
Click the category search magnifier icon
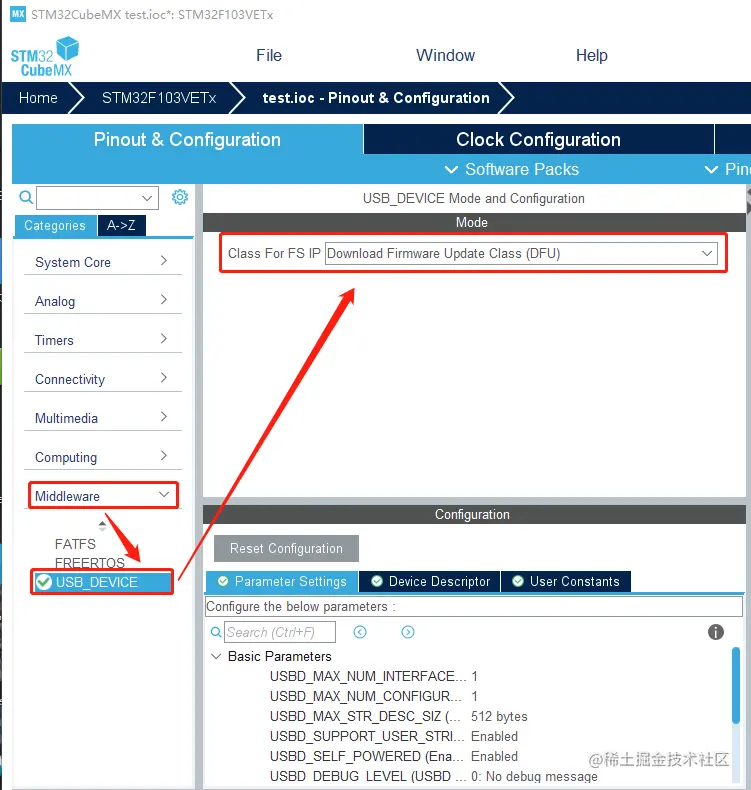(26, 197)
